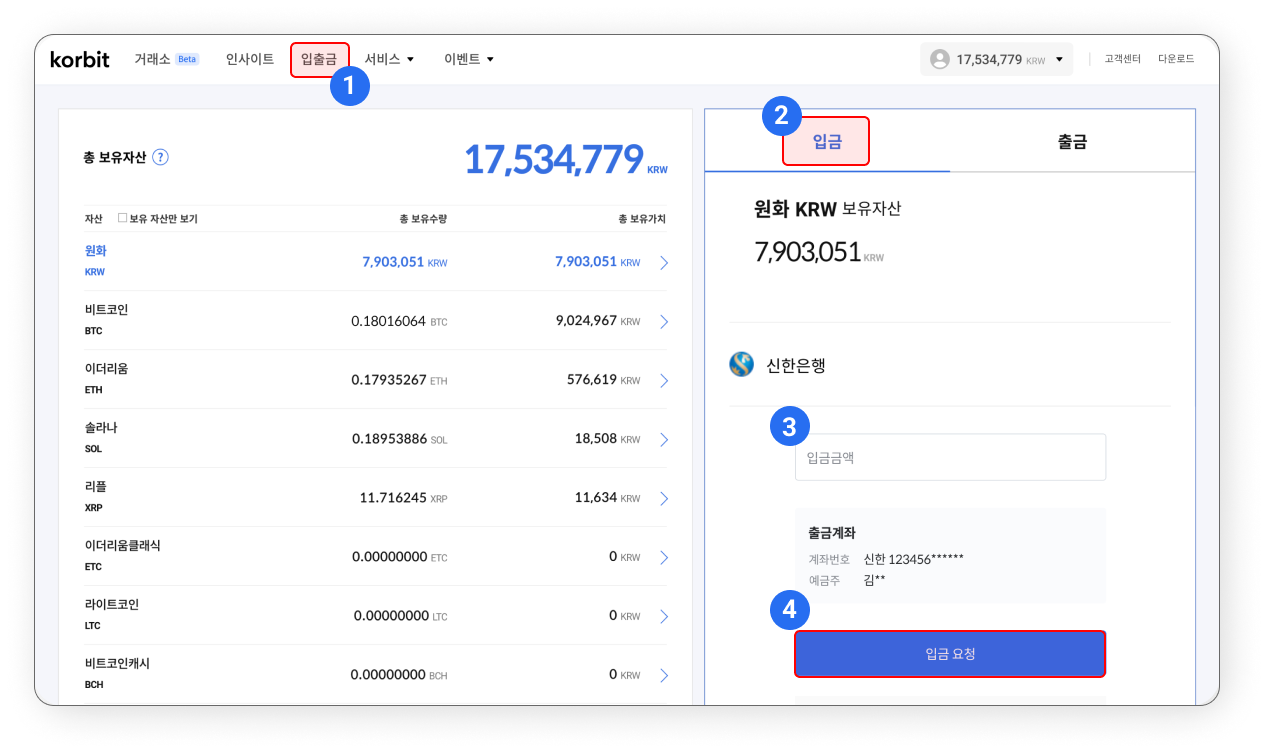Screen dimensions: 1266x752
Task: Expand the 리플 XRP row chevron
Action: (x=664, y=498)
